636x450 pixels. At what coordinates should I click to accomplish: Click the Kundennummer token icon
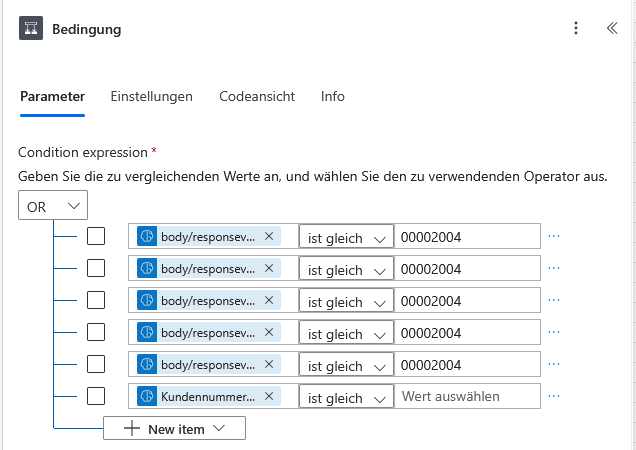pyautogui.click(x=147, y=396)
